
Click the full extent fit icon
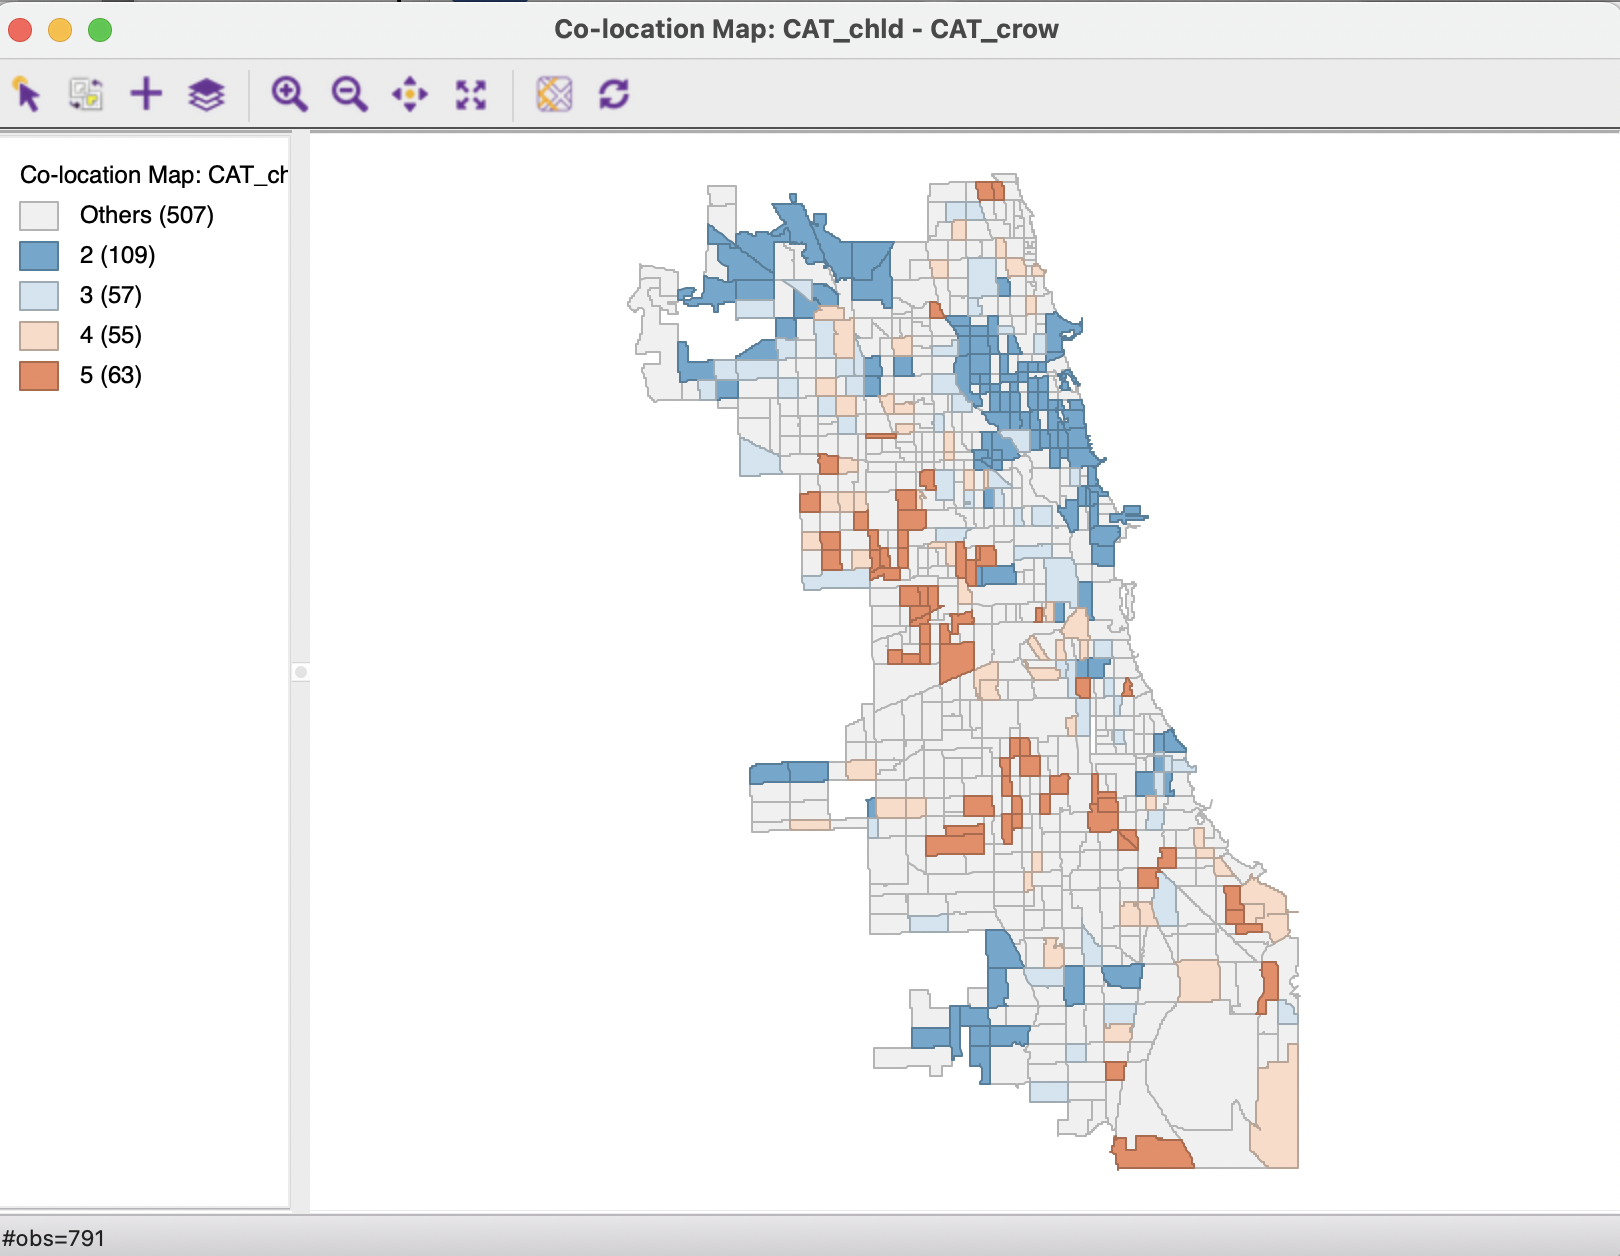(x=471, y=95)
